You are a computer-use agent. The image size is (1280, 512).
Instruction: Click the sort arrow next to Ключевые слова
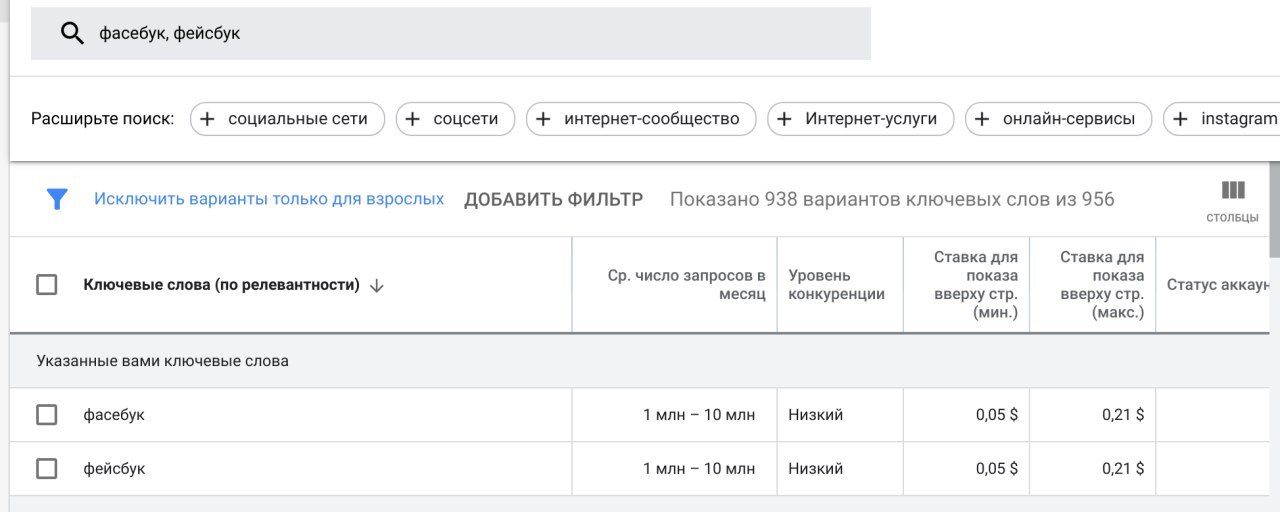click(376, 285)
